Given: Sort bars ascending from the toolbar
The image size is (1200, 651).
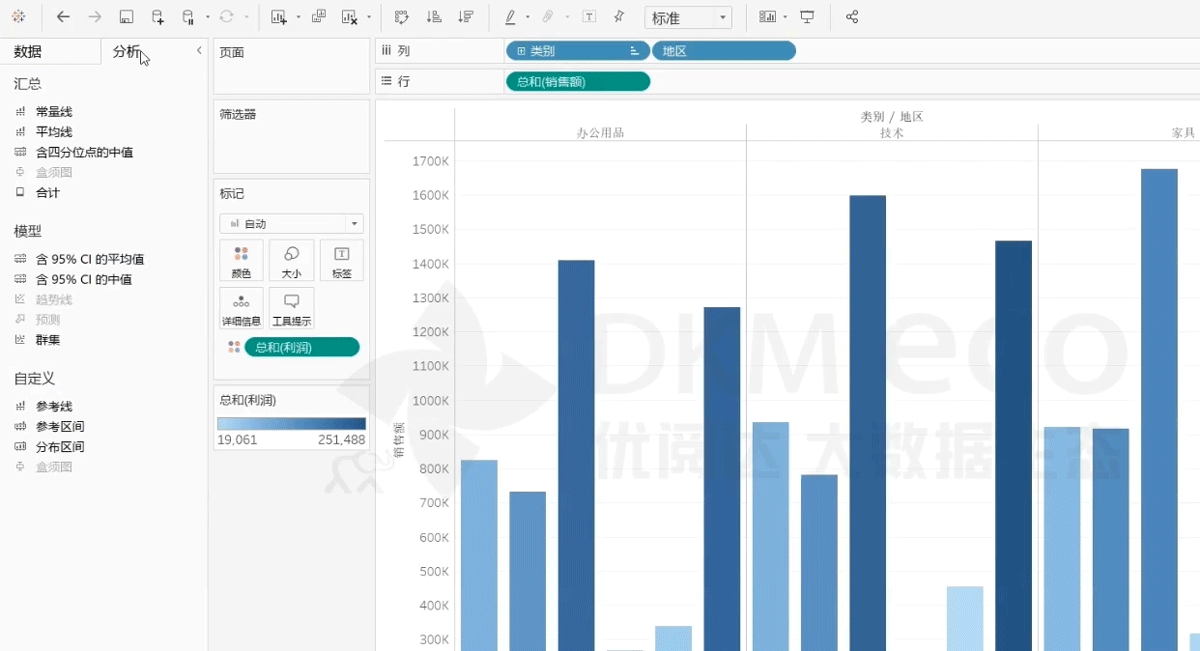Looking at the screenshot, I should (x=434, y=17).
